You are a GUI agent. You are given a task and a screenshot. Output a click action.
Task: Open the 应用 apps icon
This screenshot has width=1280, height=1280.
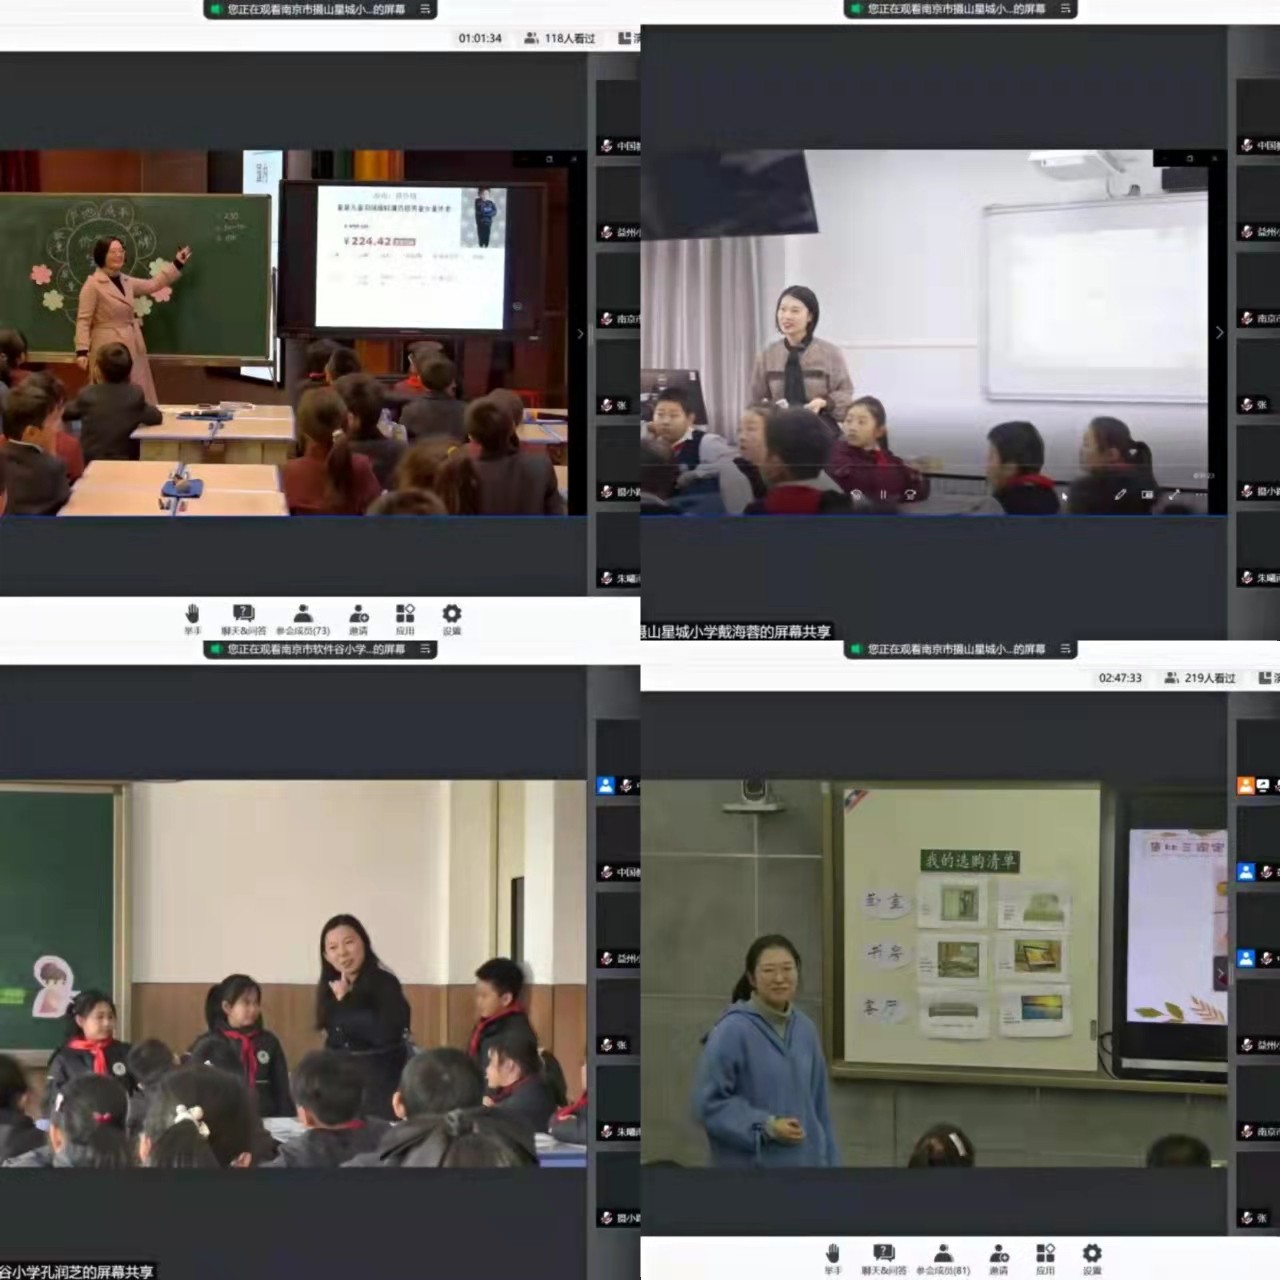click(x=405, y=614)
